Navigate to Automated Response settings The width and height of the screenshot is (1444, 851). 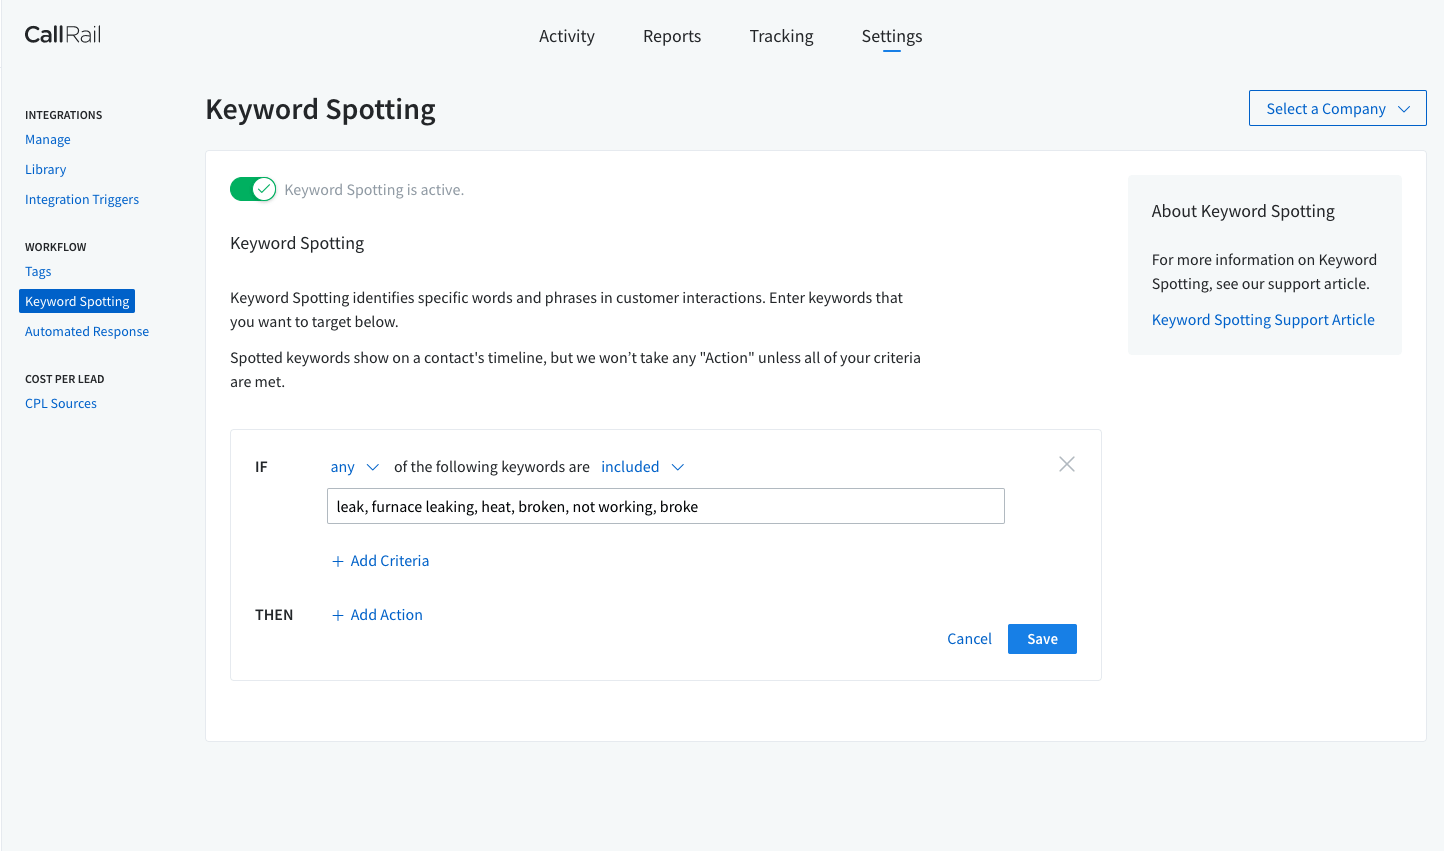coord(86,331)
